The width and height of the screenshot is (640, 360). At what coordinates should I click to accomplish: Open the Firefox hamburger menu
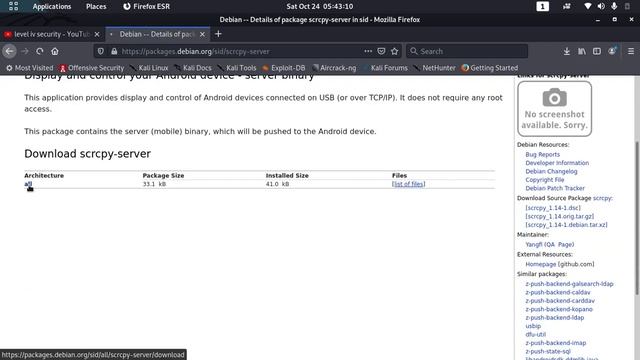click(631, 51)
